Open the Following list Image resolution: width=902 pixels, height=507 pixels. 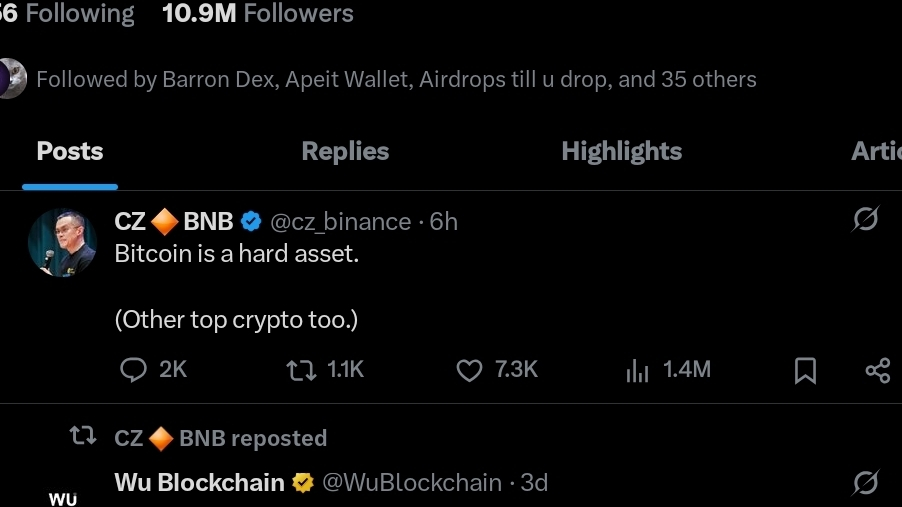pyautogui.click(x=67, y=13)
